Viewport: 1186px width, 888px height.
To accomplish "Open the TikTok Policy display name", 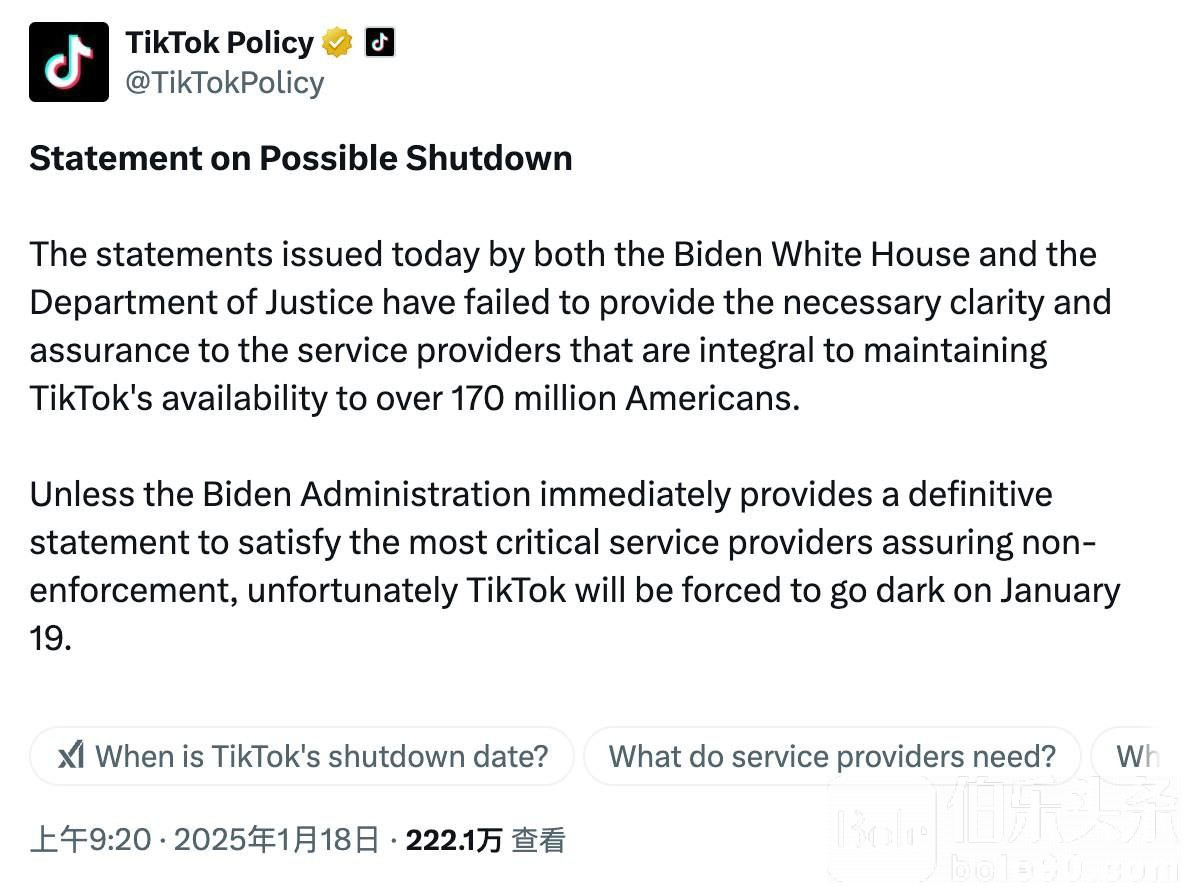I will click(219, 42).
